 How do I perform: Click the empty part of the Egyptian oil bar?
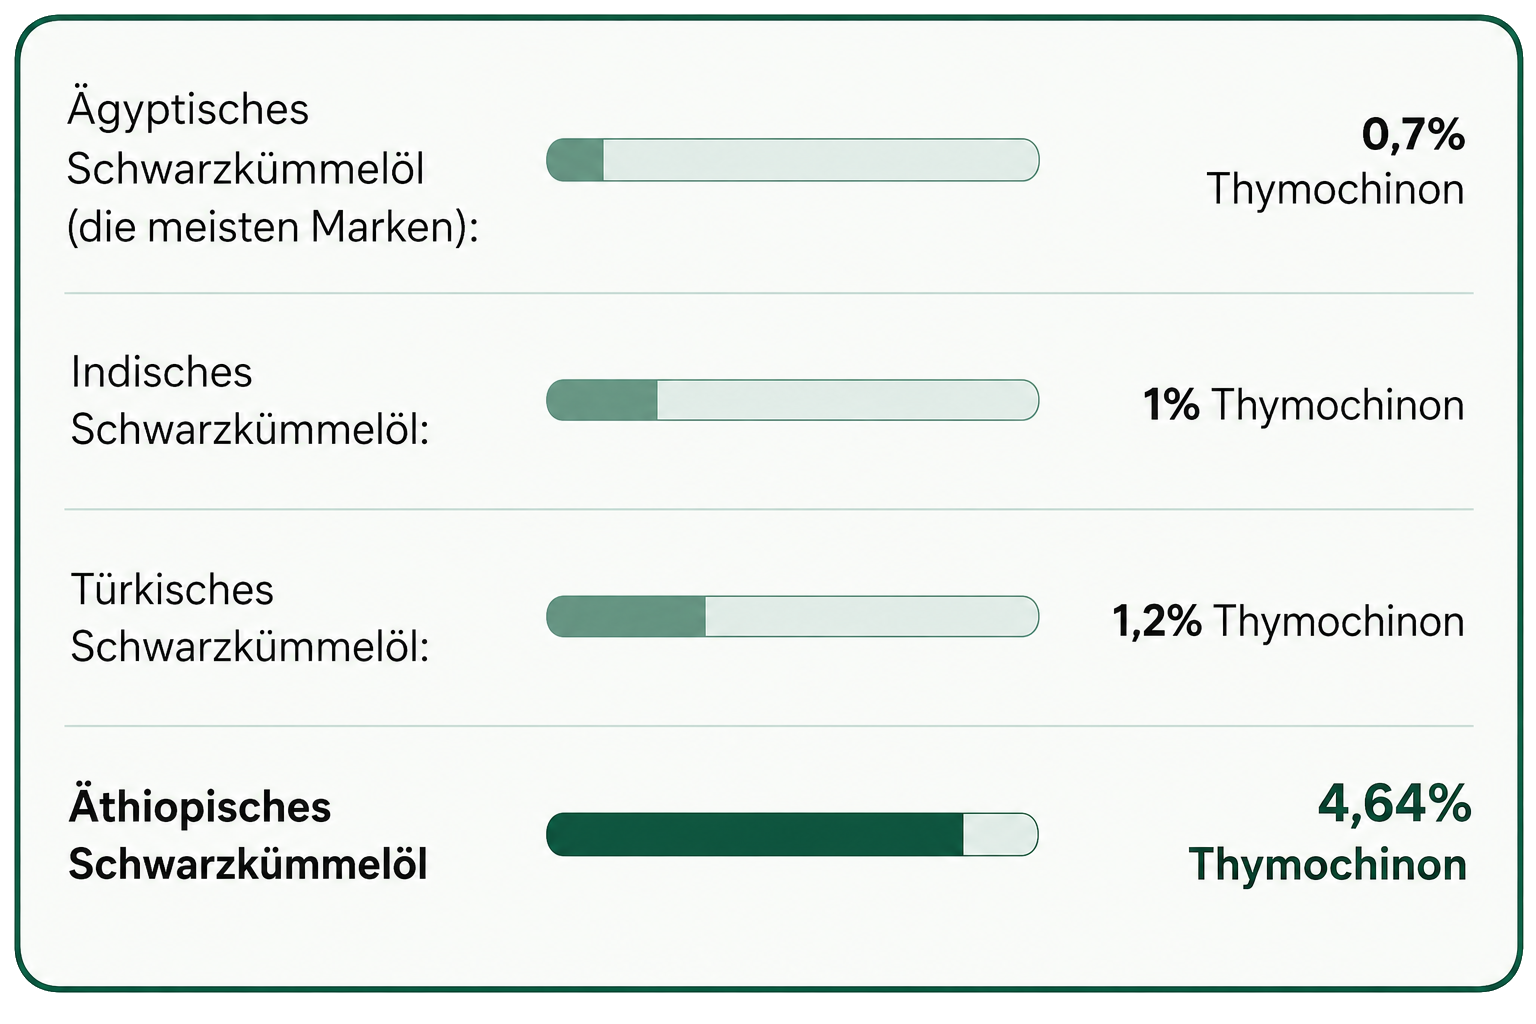[822, 160]
